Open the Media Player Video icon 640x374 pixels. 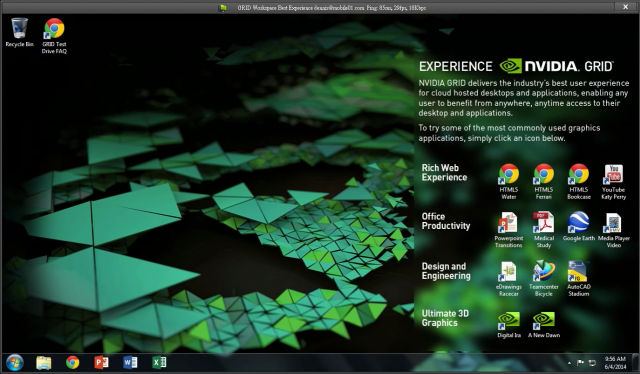pos(613,230)
